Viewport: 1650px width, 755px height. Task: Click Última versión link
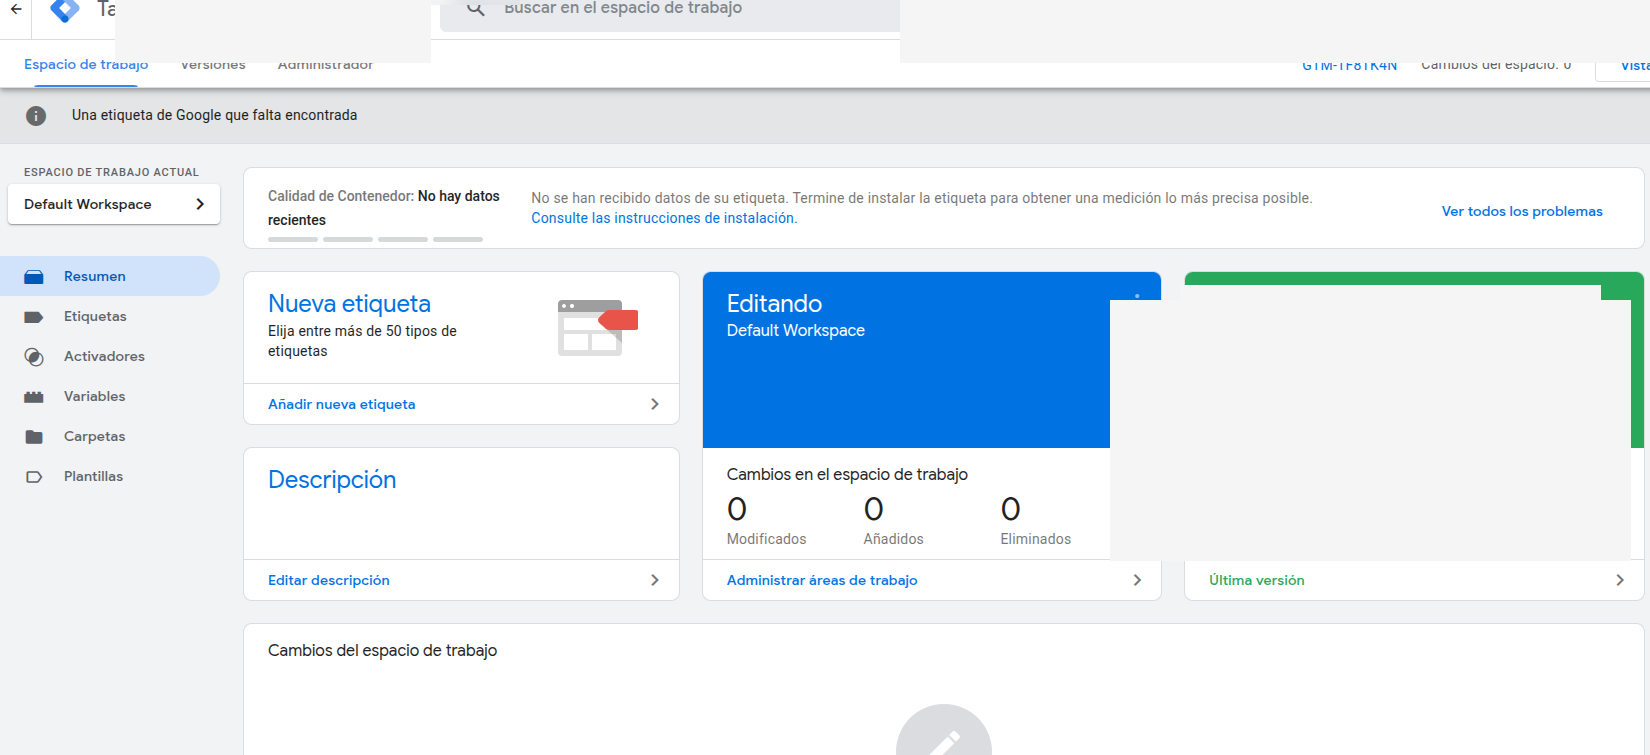click(x=1257, y=580)
